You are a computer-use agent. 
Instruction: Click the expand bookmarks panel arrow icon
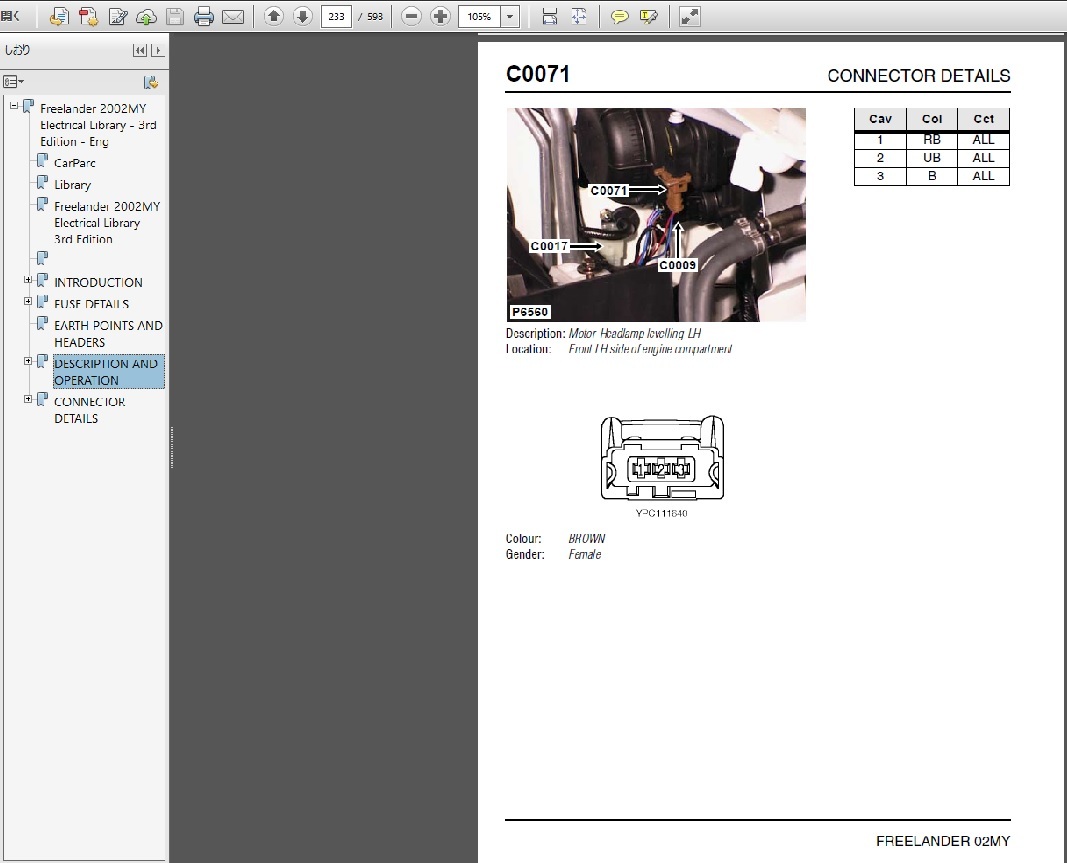point(157,50)
